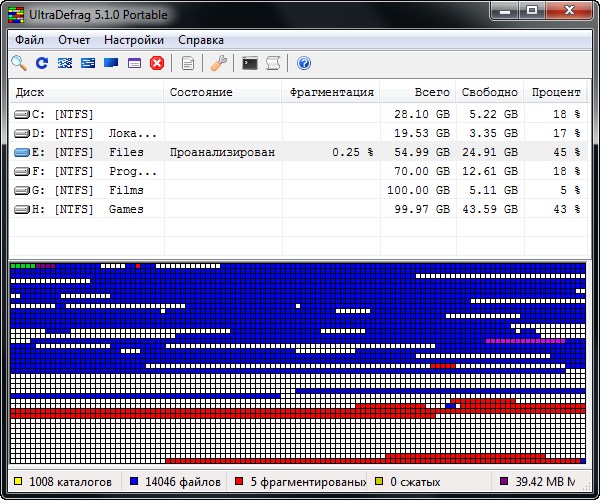Image resolution: width=600 pixels, height=500 pixels.
Task: Open settings with the wrench icon
Action: click(219, 63)
